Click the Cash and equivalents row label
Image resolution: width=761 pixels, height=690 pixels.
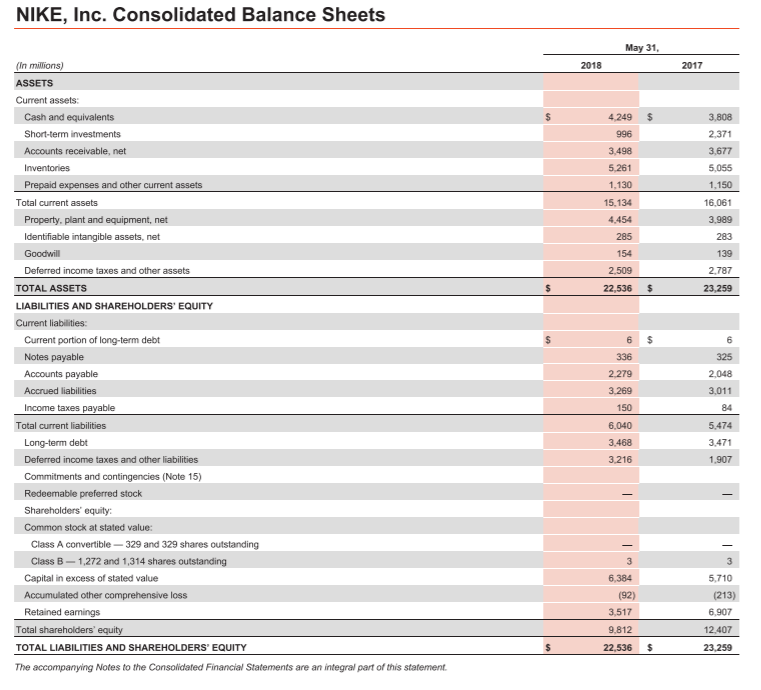tap(69, 117)
